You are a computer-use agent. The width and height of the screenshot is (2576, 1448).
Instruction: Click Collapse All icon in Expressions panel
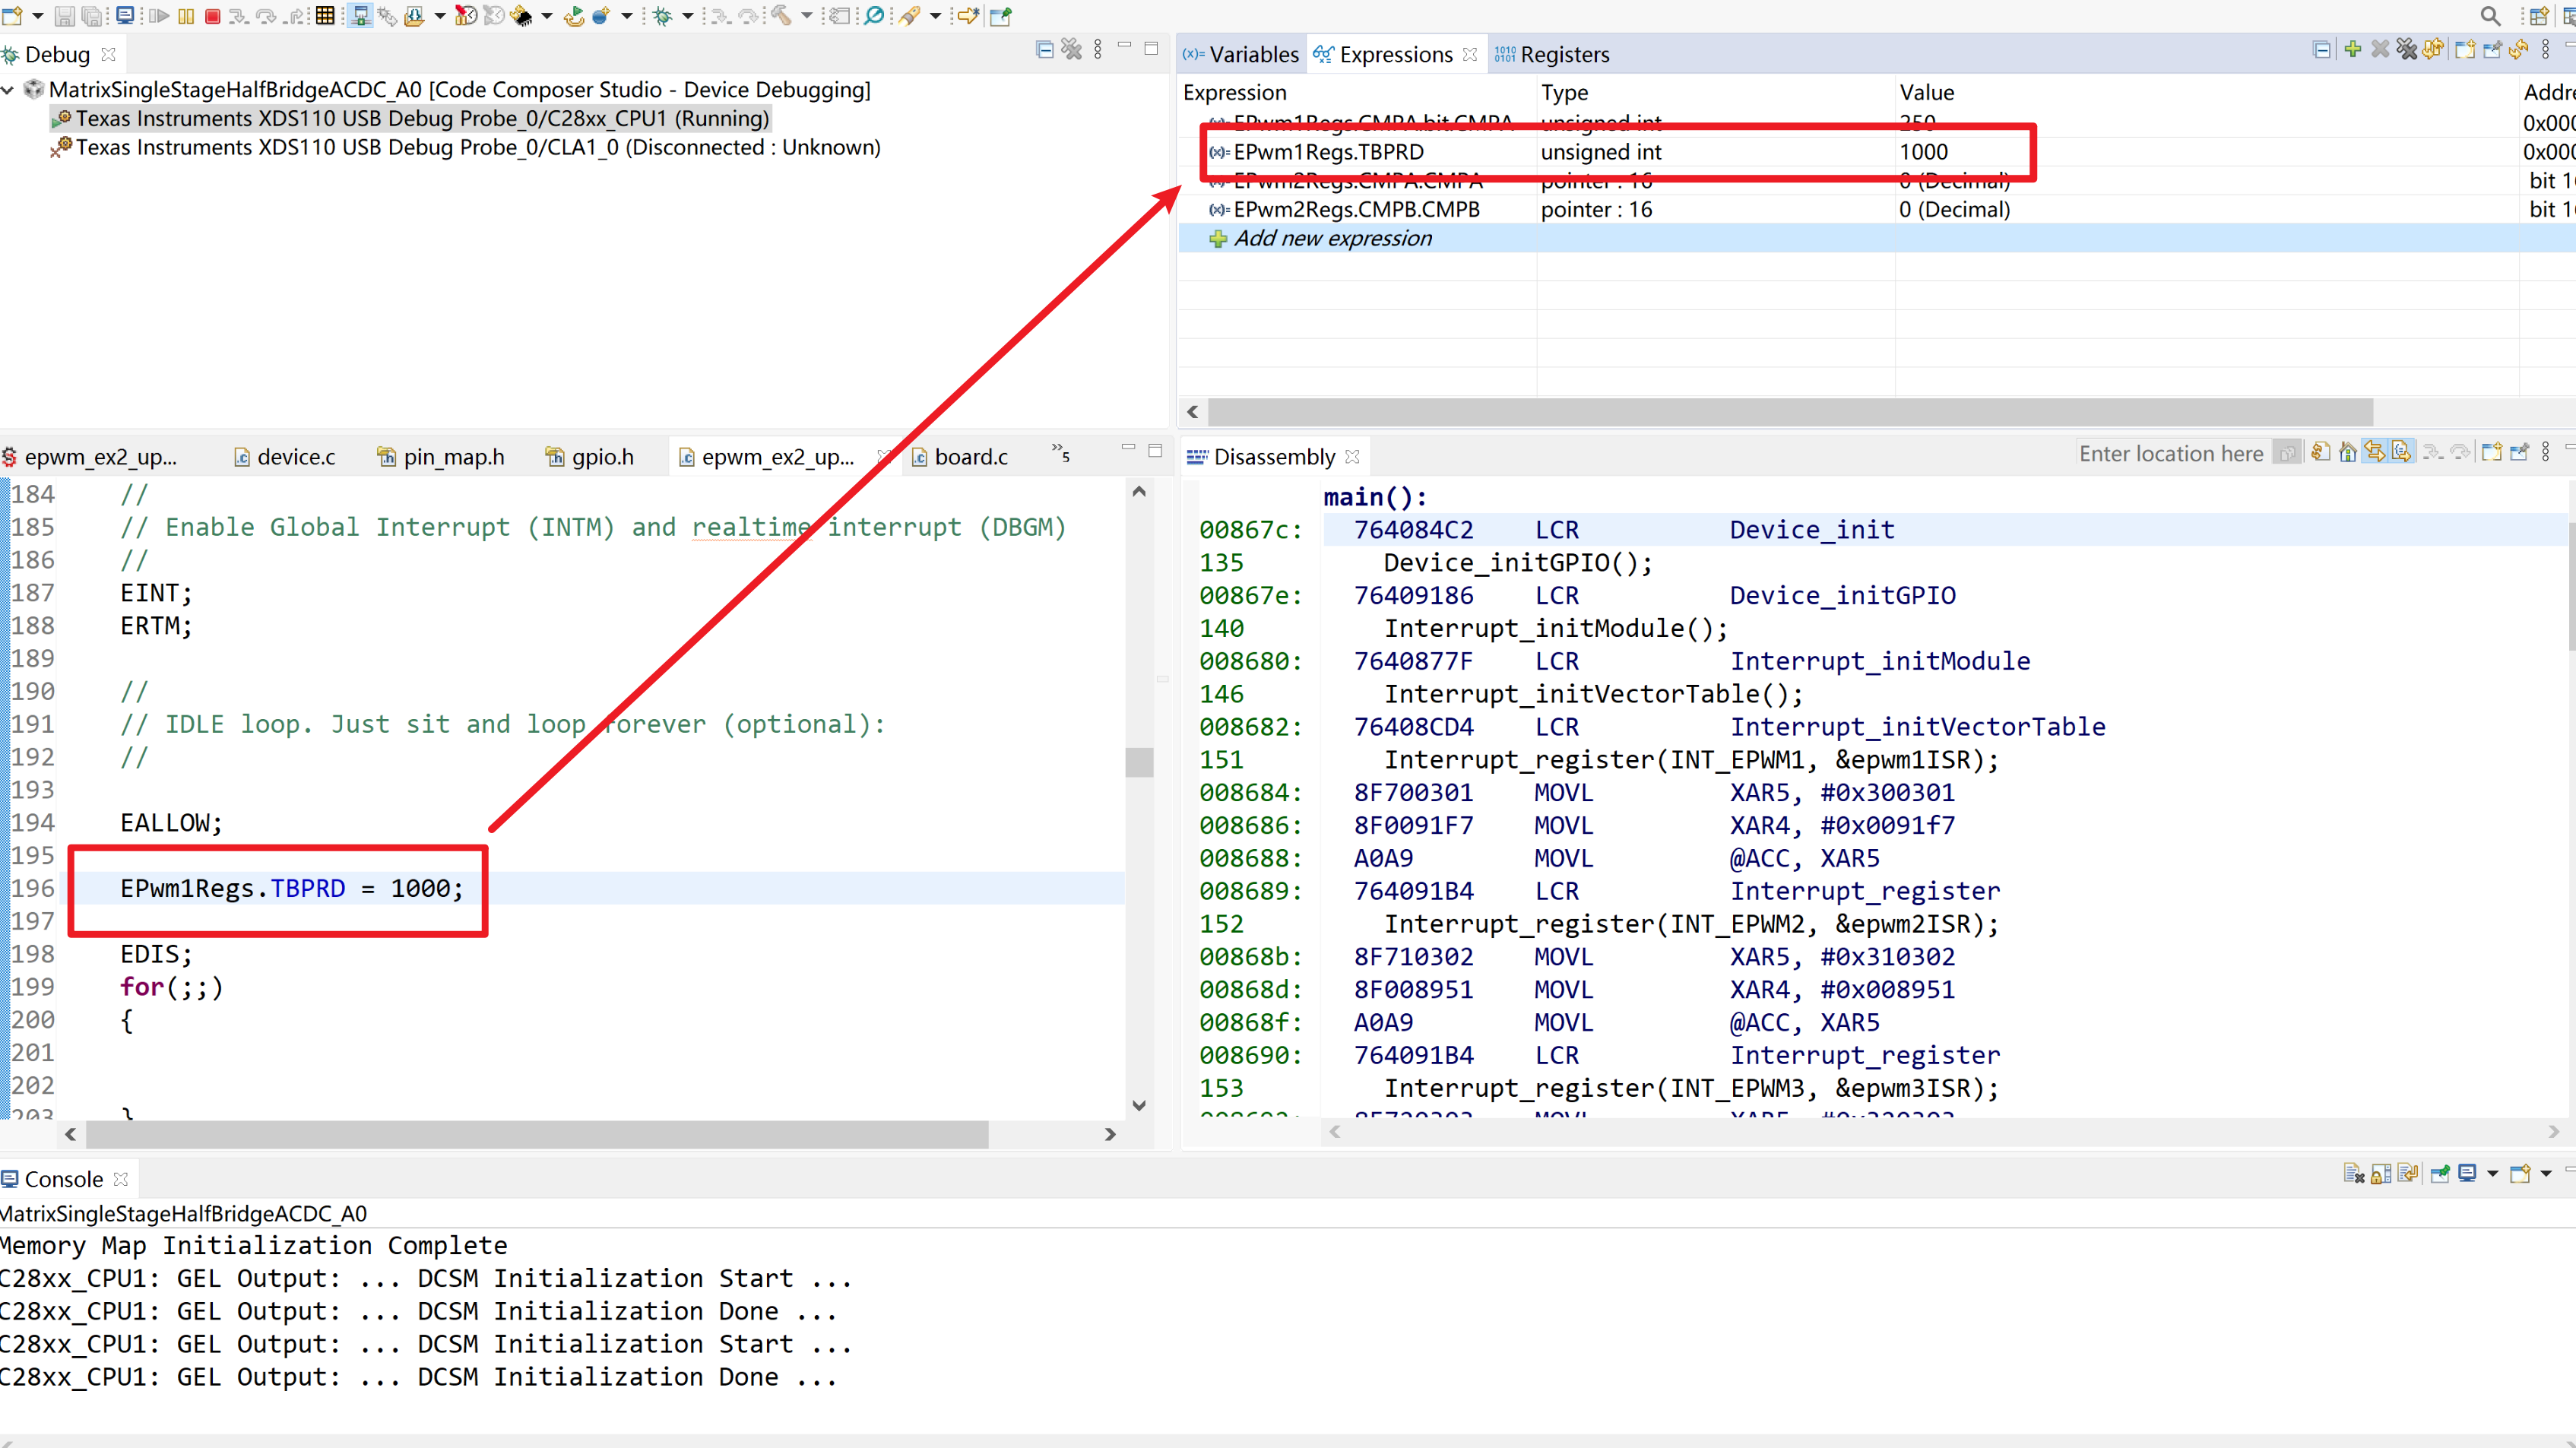(2322, 50)
